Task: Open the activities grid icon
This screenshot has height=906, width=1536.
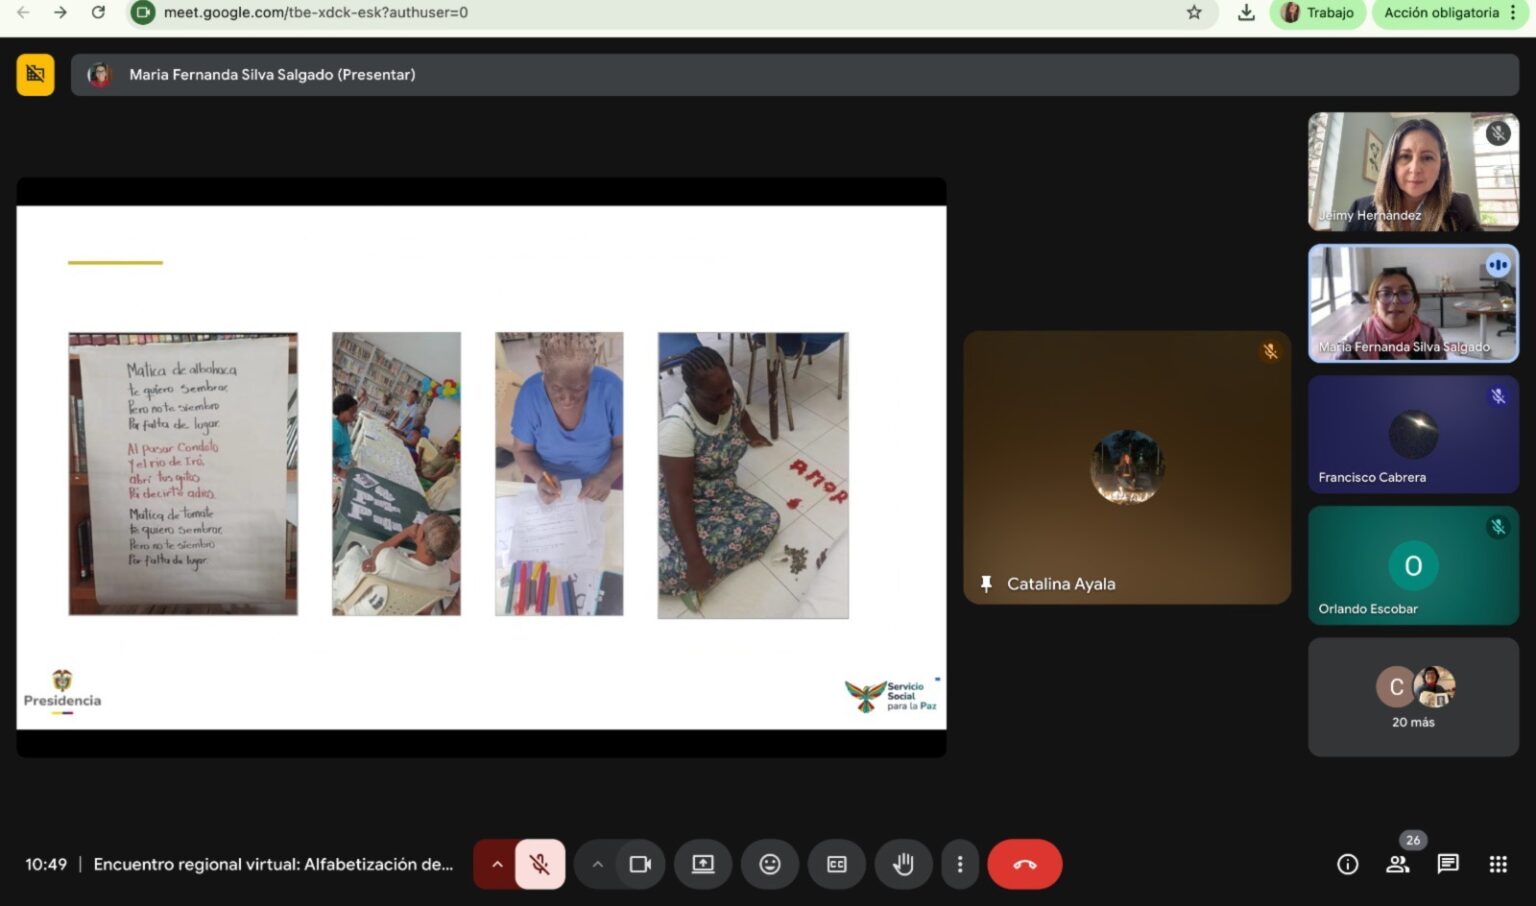Action: pos(1497,864)
